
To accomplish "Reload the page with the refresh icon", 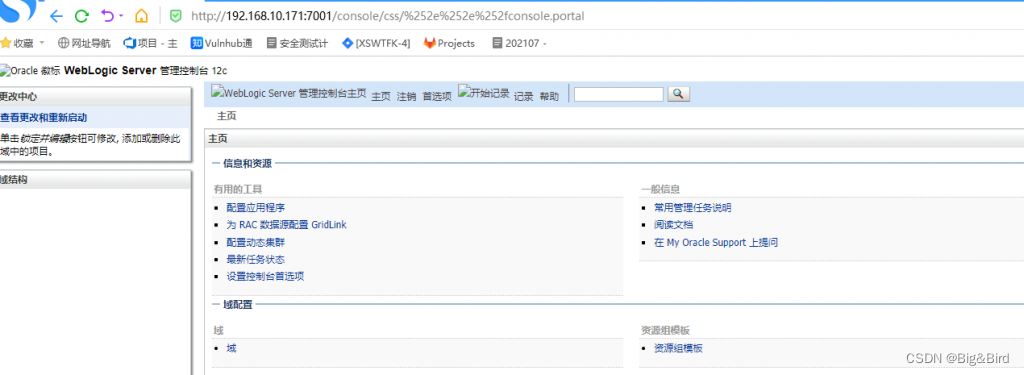I will point(81,16).
